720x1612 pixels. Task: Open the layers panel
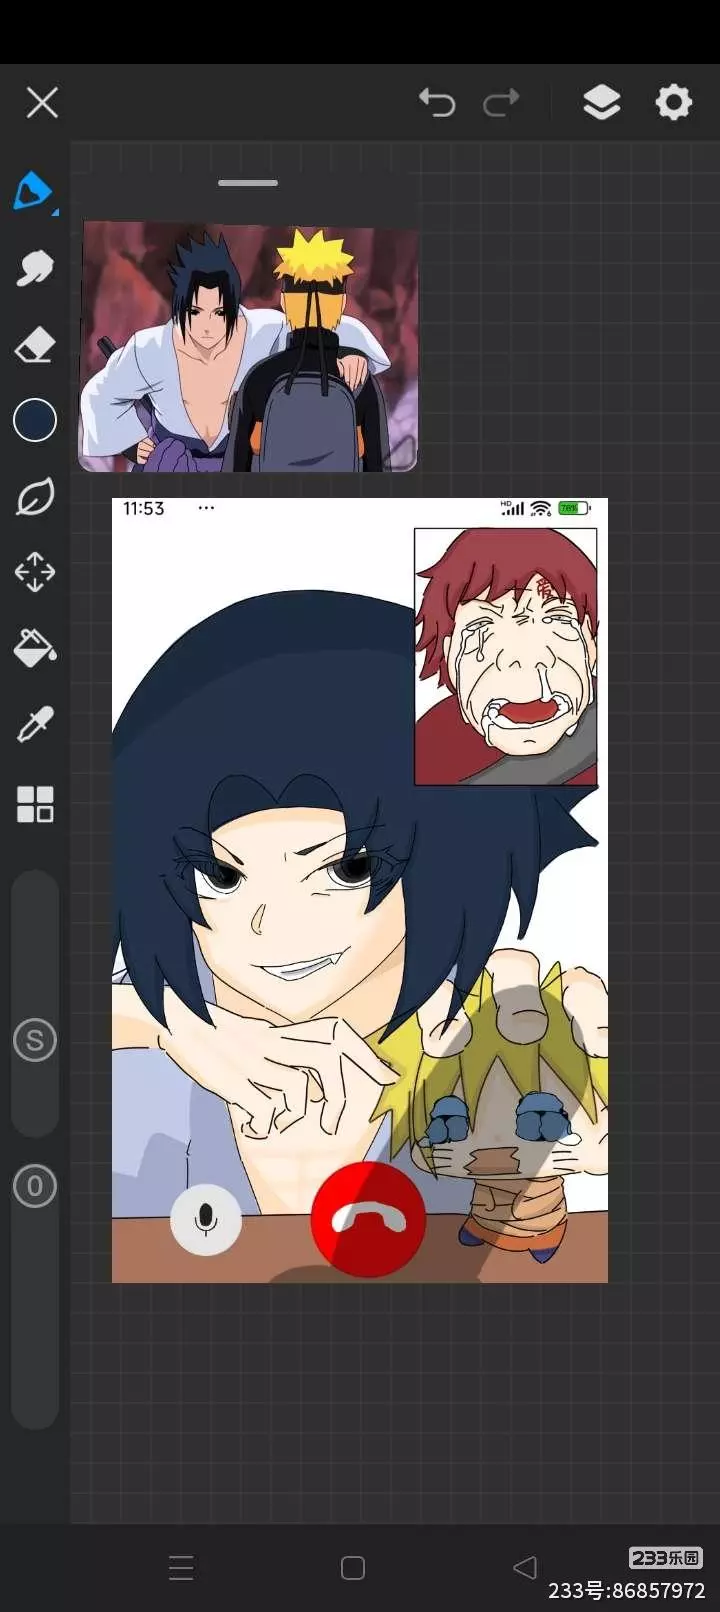601,102
